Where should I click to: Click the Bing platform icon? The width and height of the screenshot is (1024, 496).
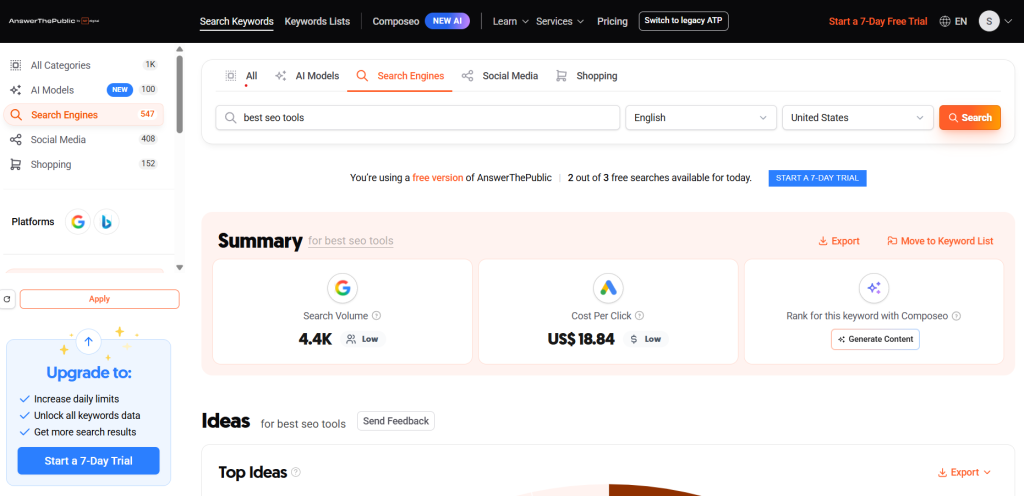pyautogui.click(x=106, y=222)
